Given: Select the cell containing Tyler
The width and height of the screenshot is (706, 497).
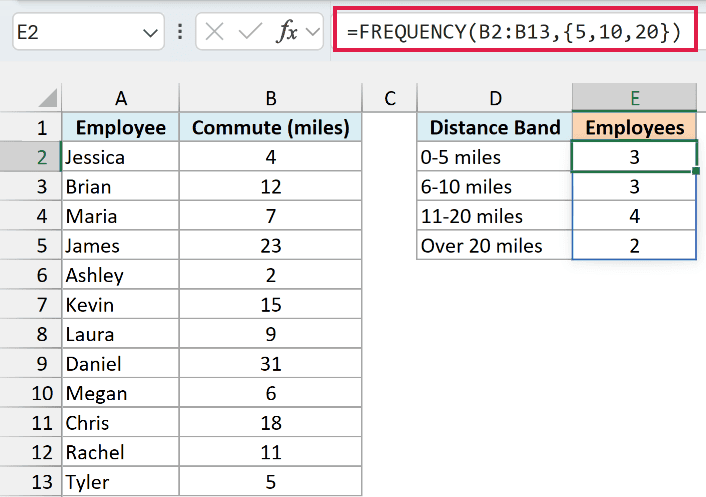Looking at the screenshot, I should (x=120, y=482).
